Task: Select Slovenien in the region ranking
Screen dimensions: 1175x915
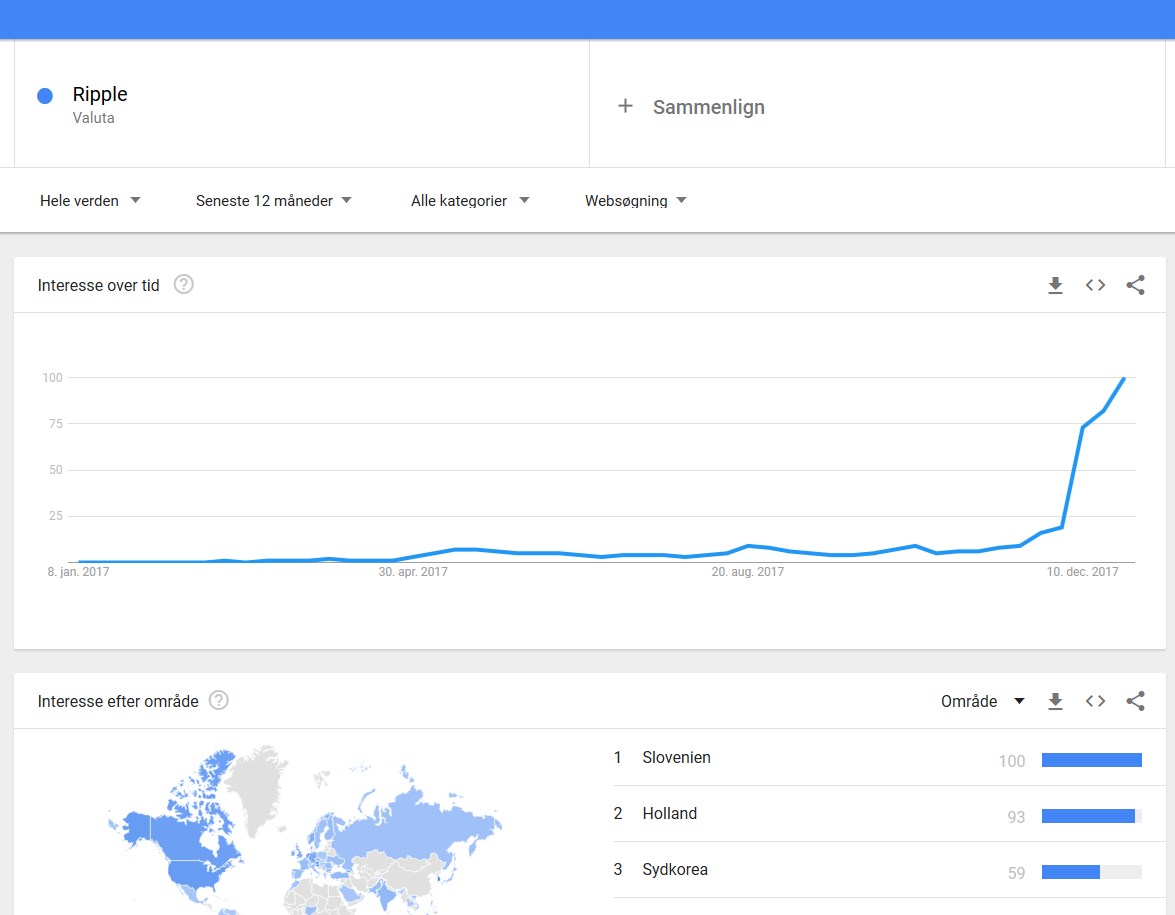Action: pyautogui.click(x=677, y=758)
